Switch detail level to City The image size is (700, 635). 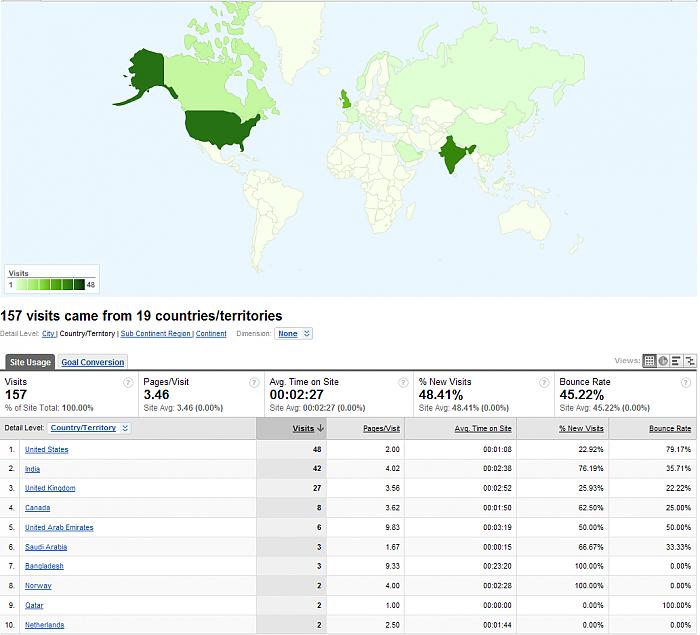tap(48, 334)
